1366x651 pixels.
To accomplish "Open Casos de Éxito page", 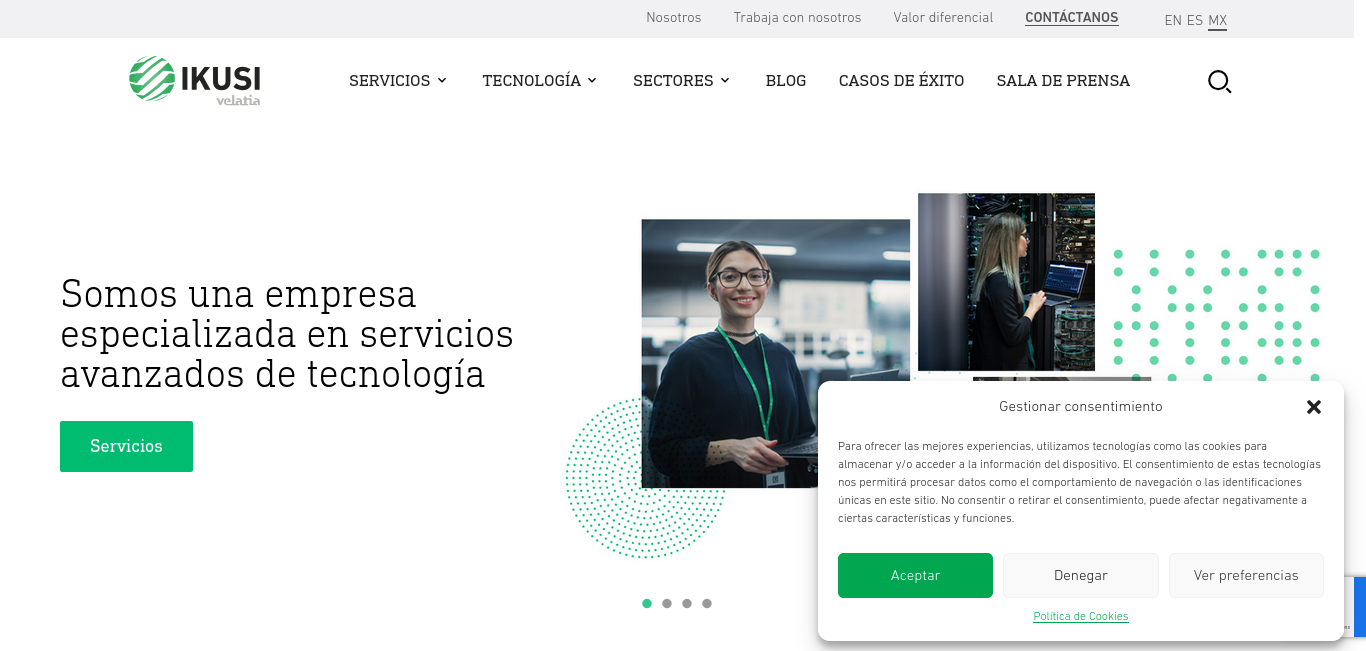I will [901, 81].
